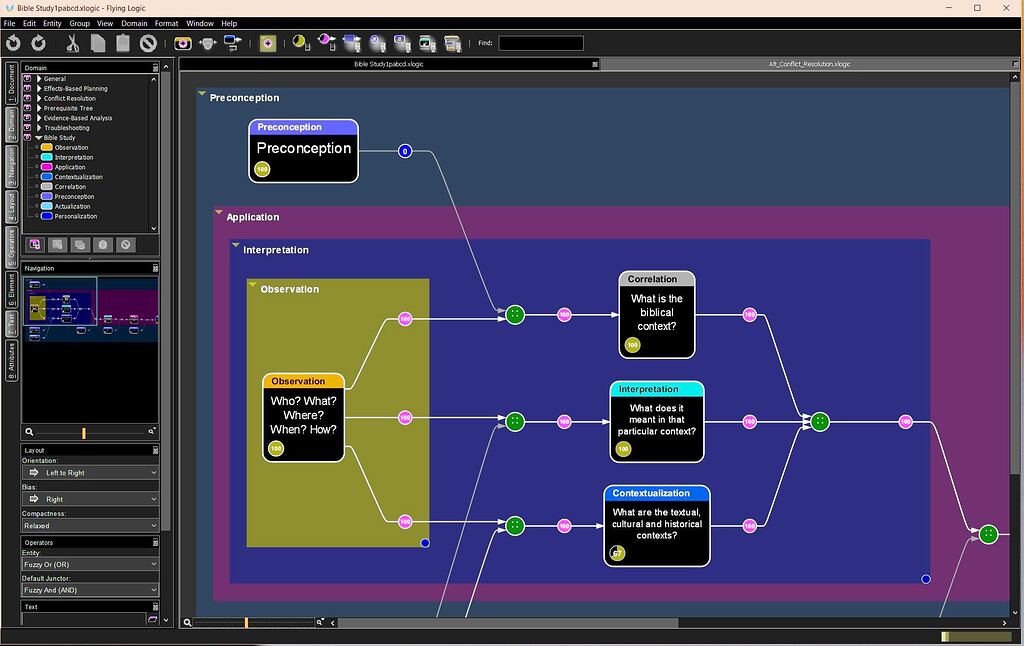This screenshot has width=1024, height=646.
Task: Select the Contextualization entity box
Action: pos(656,526)
